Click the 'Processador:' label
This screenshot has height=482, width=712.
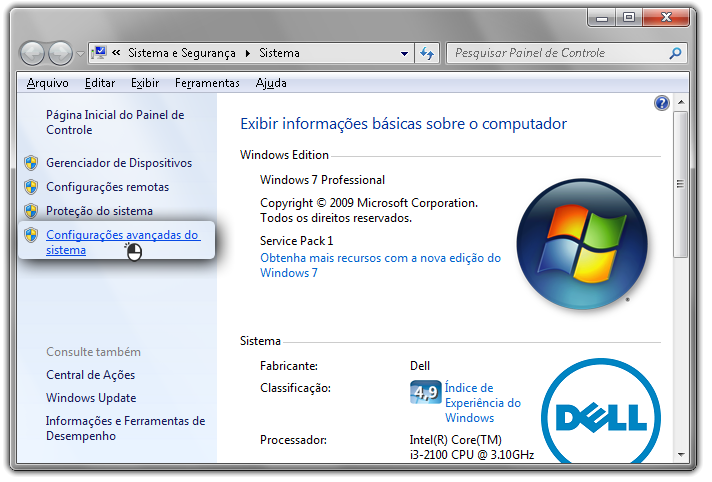click(x=293, y=440)
